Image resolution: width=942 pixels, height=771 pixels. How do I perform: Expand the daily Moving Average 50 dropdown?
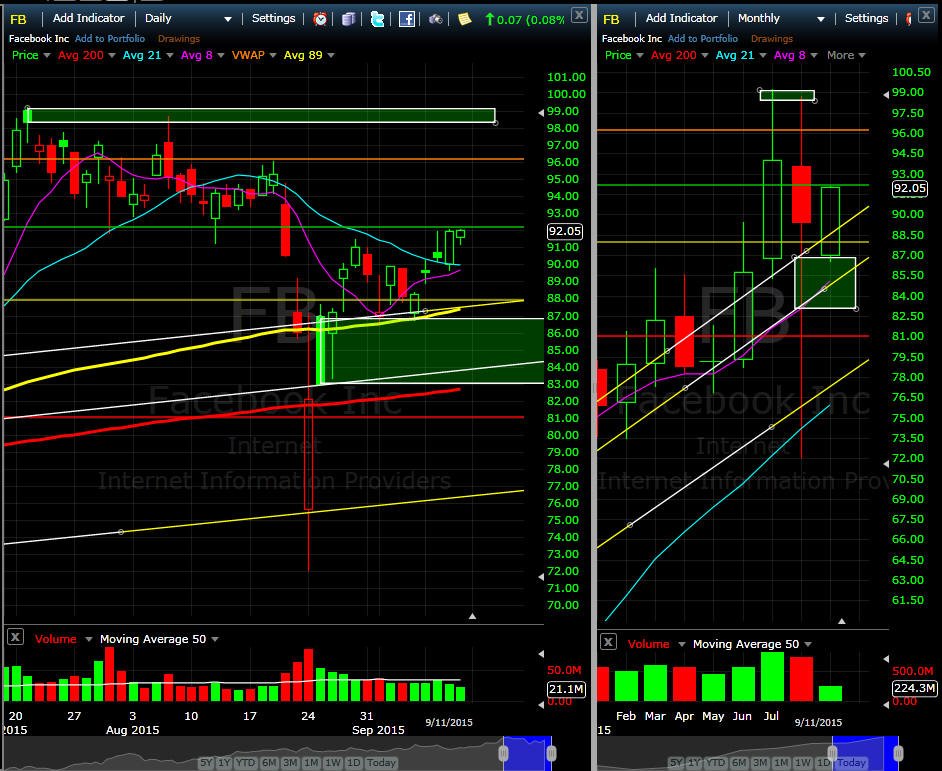click(215, 639)
